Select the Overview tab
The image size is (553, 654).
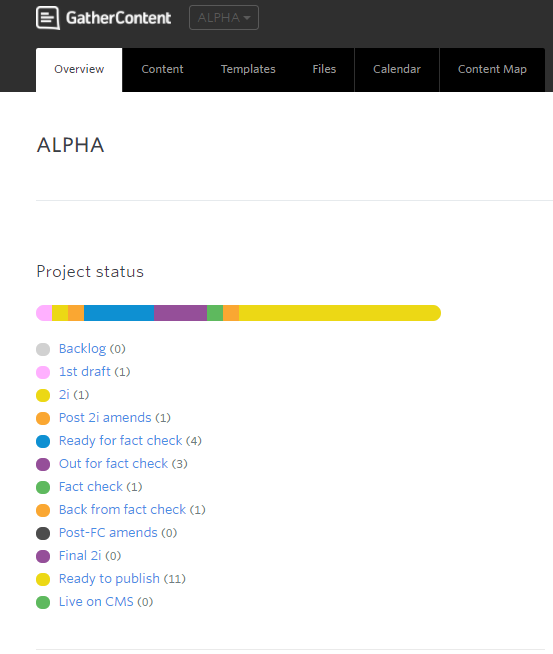pos(79,69)
